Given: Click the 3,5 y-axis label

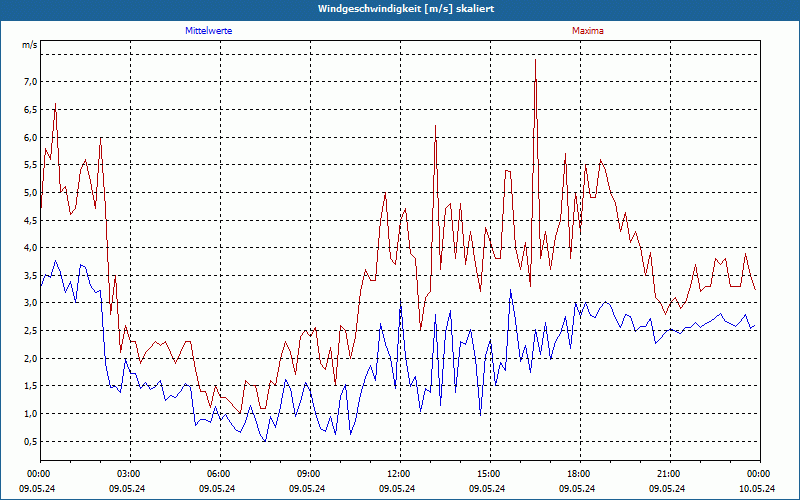Looking at the screenshot, I should (31, 276).
